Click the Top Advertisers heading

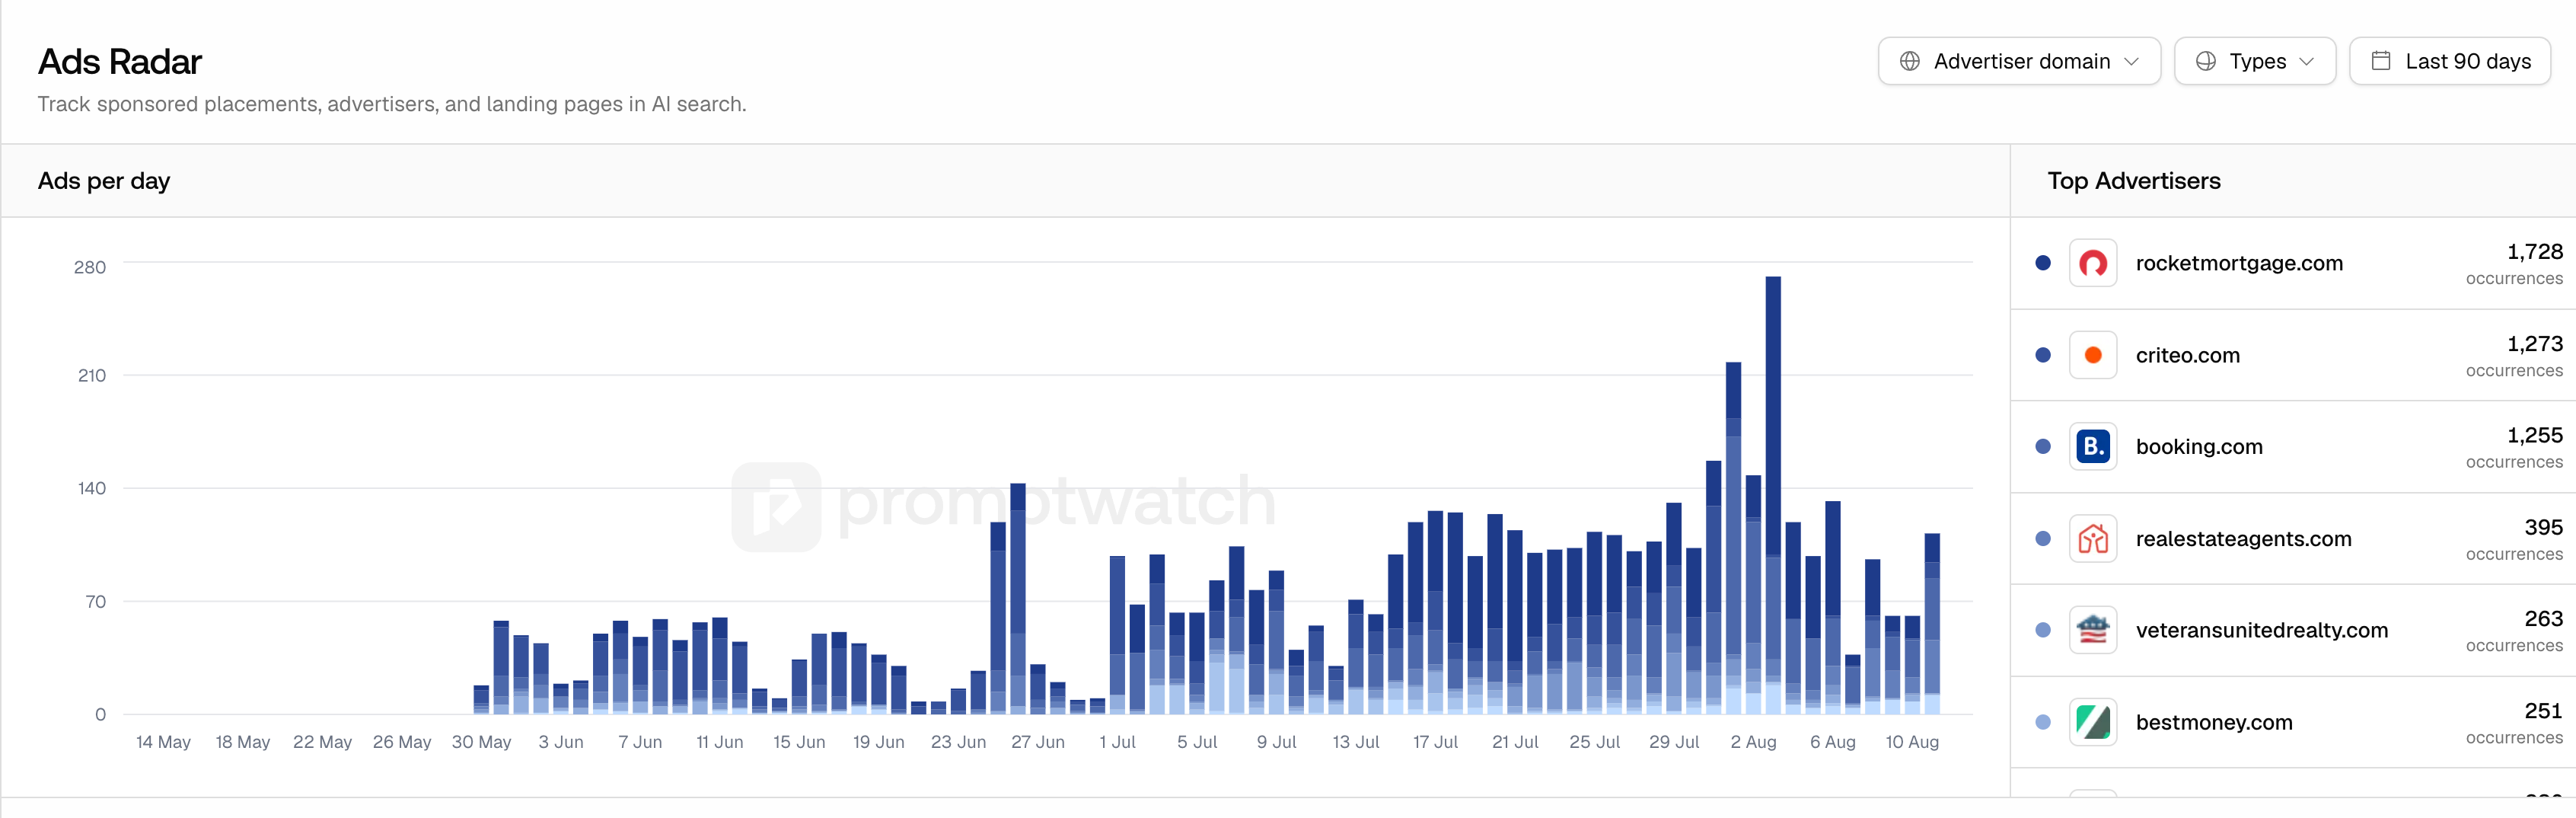pyautogui.click(x=2134, y=181)
